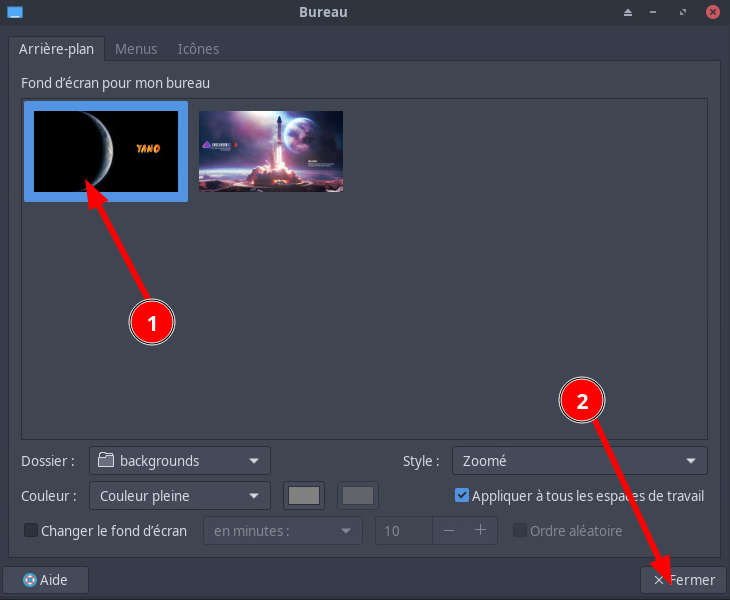Viewport: 730px width, 600px height.
Task: Expand the Style 'Zoomé' dropdown
Action: [579, 461]
